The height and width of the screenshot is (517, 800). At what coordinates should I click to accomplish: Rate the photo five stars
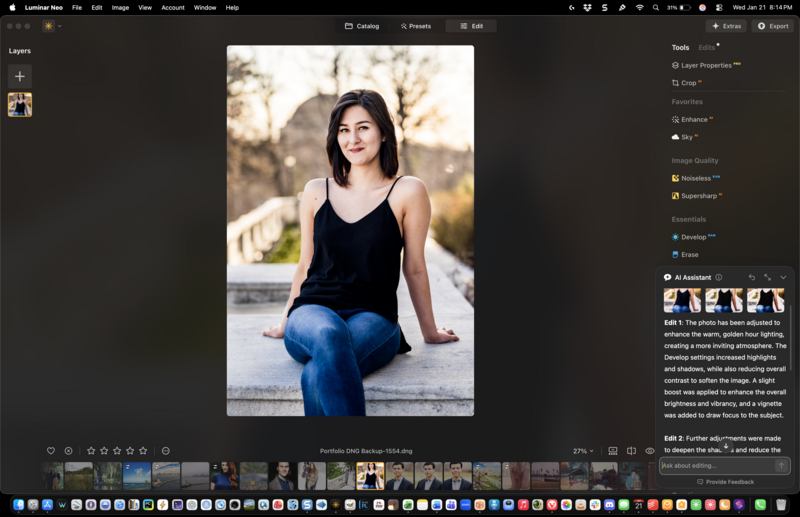(x=143, y=451)
